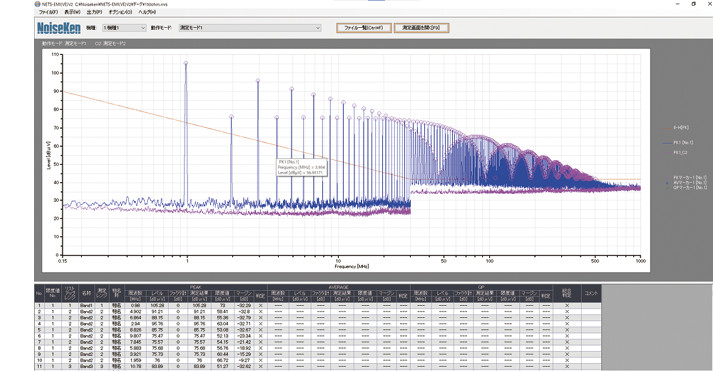Click the PK1 [No.1] frequency tooltip on graph

coord(301,167)
